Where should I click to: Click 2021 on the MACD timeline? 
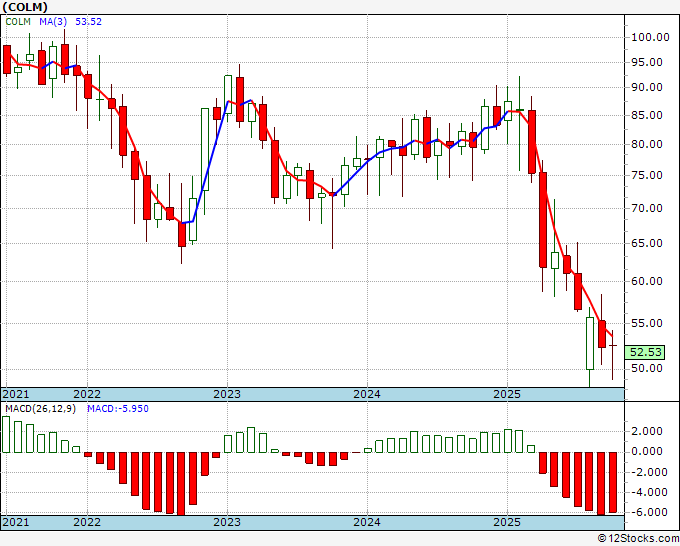pyautogui.click(x=16, y=522)
